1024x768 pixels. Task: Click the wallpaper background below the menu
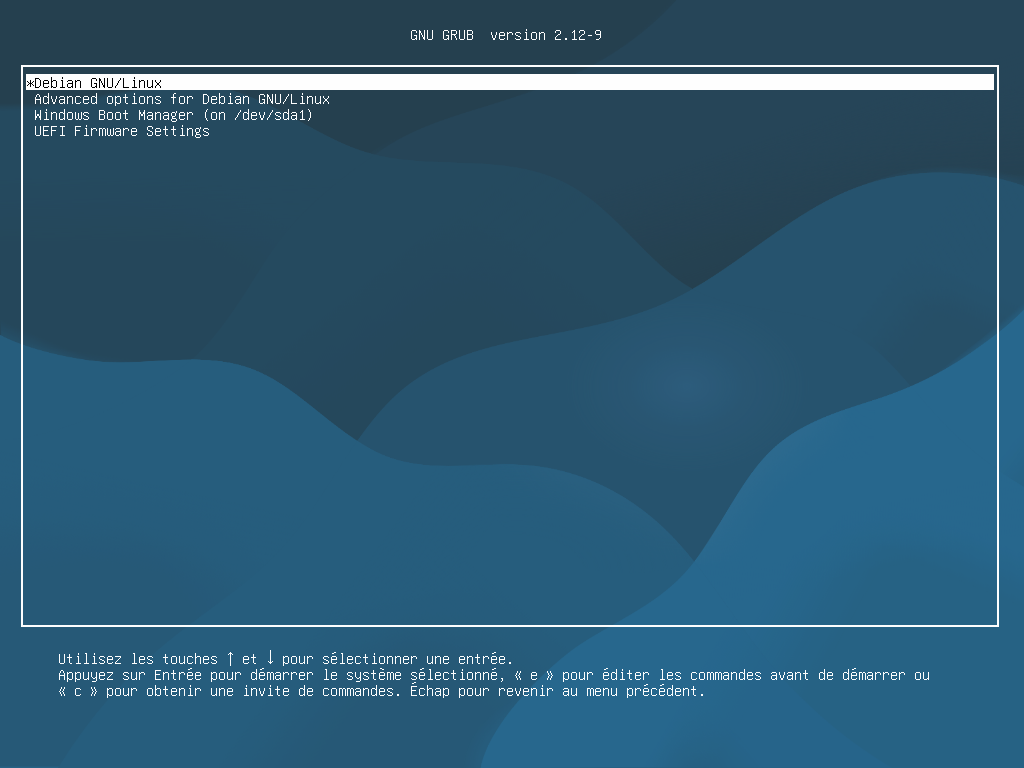[512, 740]
